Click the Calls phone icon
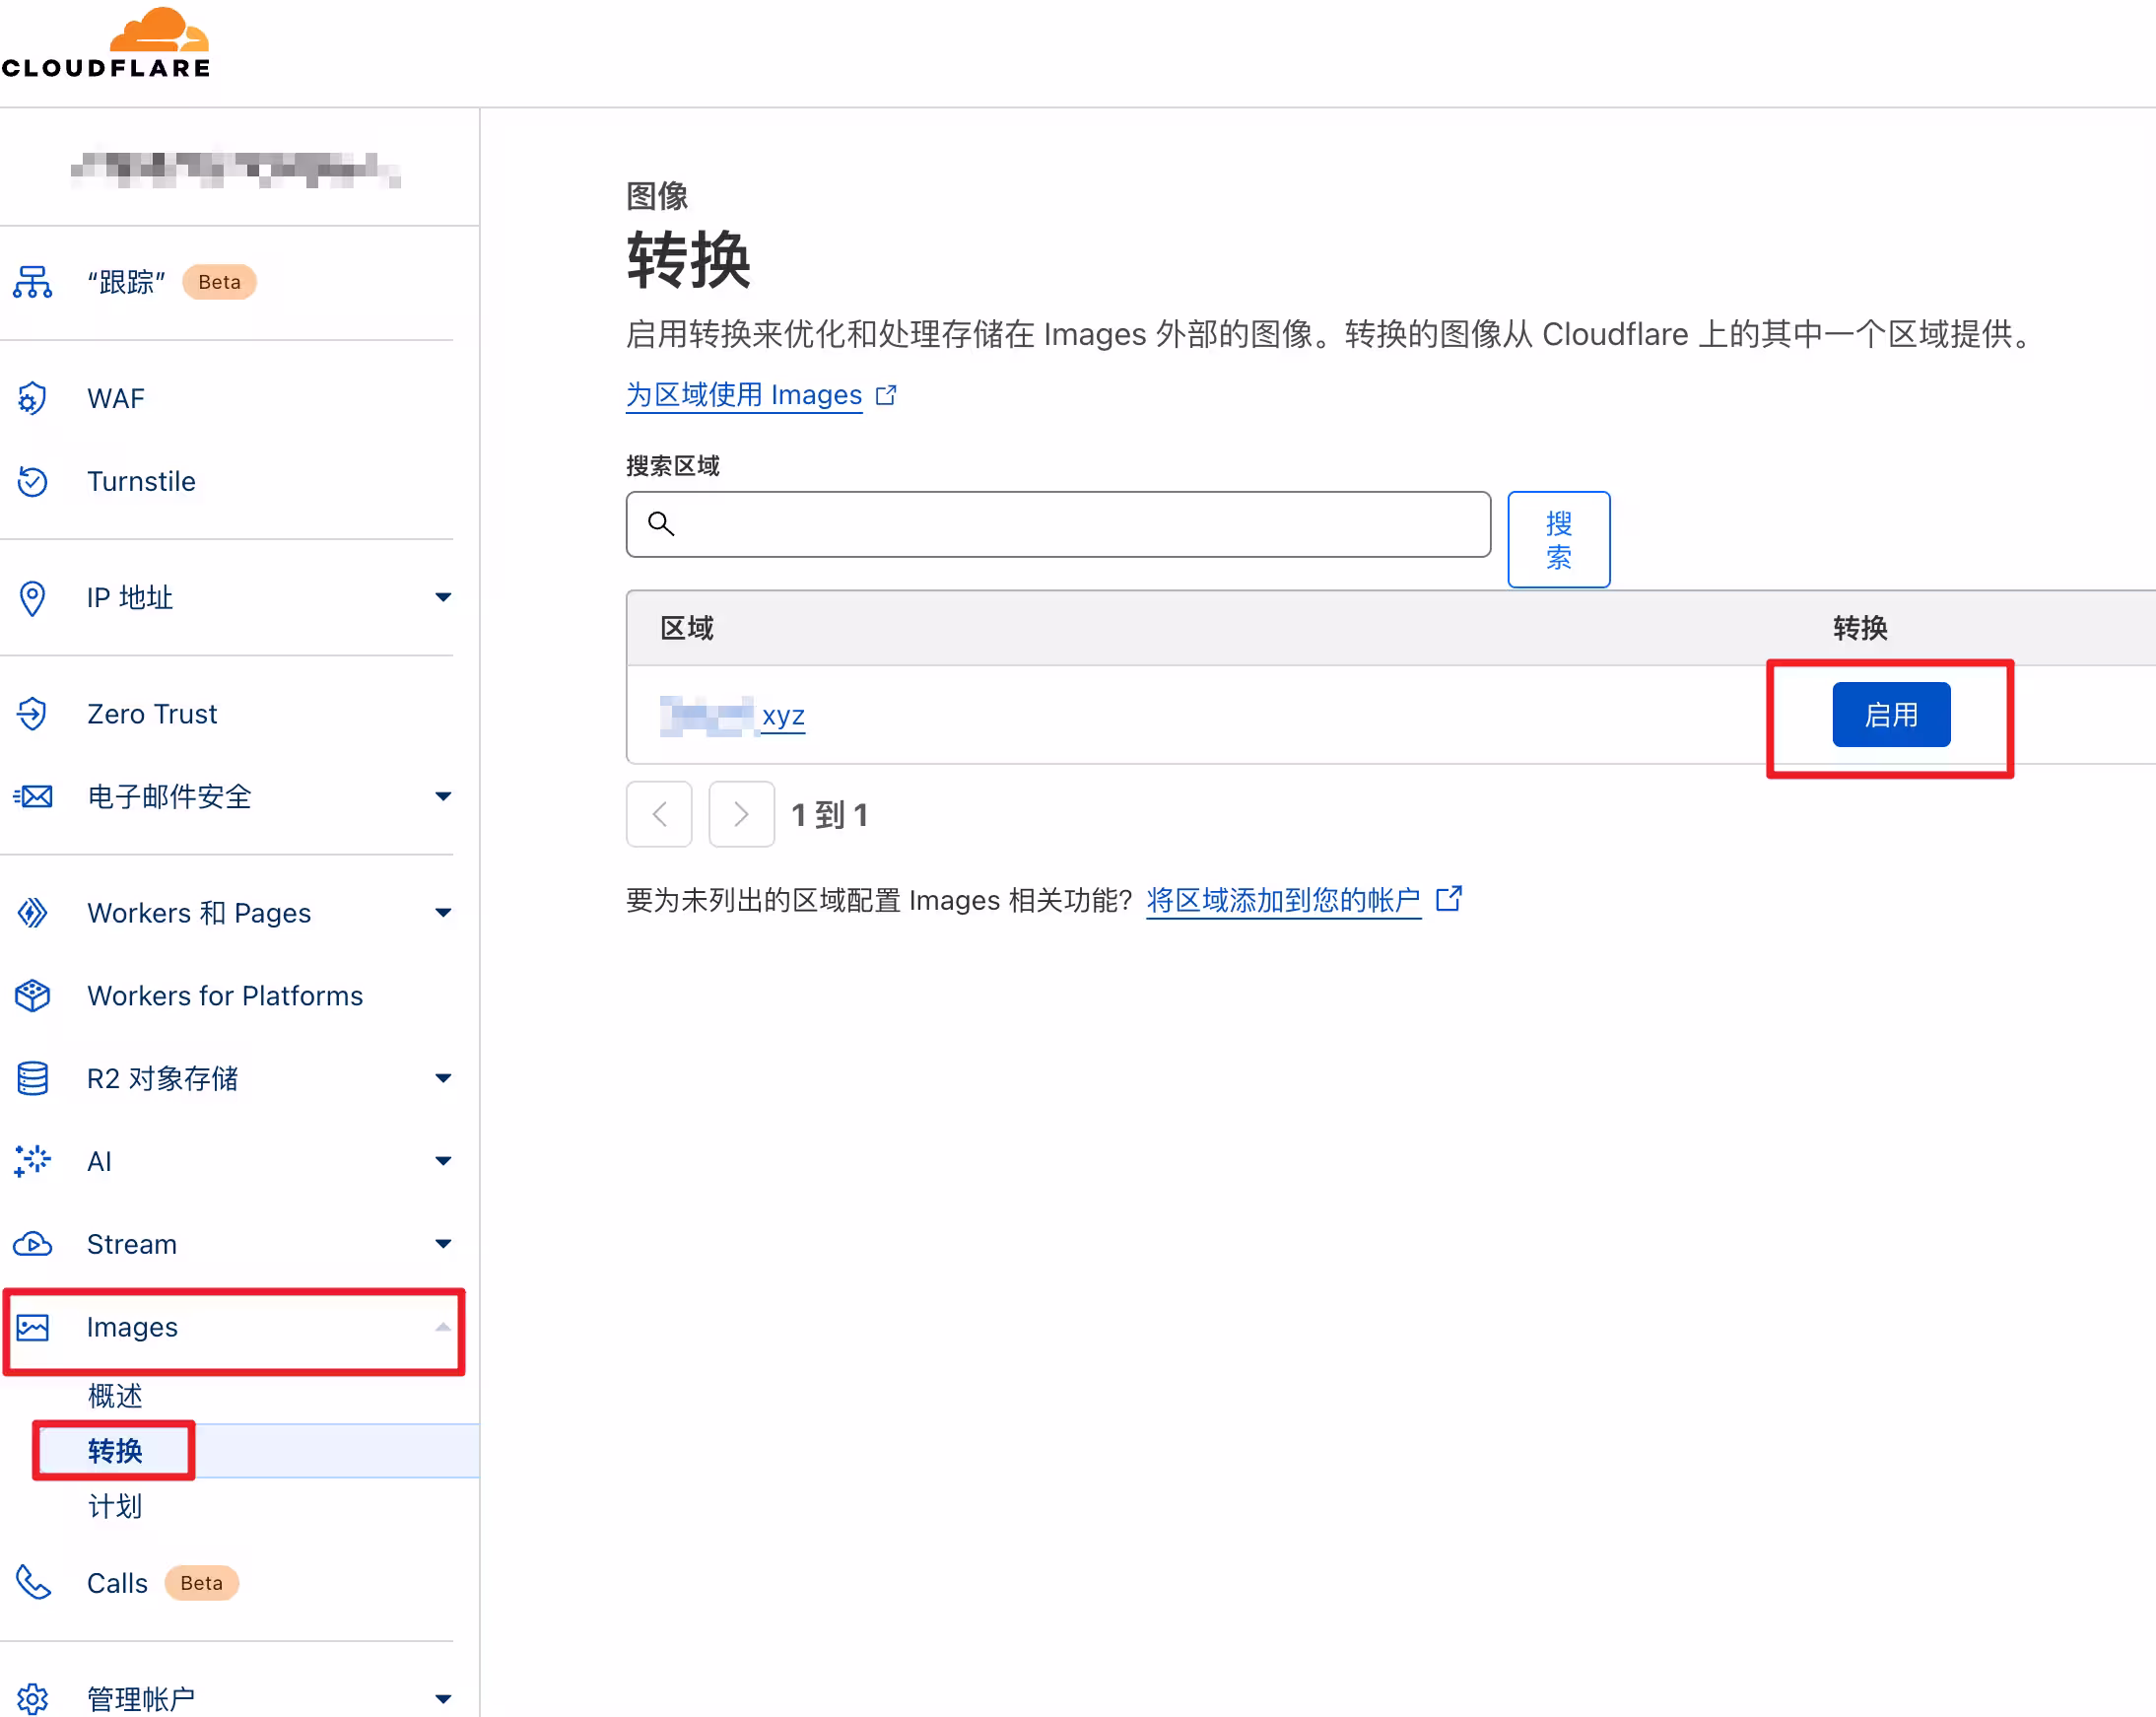This screenshot has width=2156, height=1717. click(33, 1582)
